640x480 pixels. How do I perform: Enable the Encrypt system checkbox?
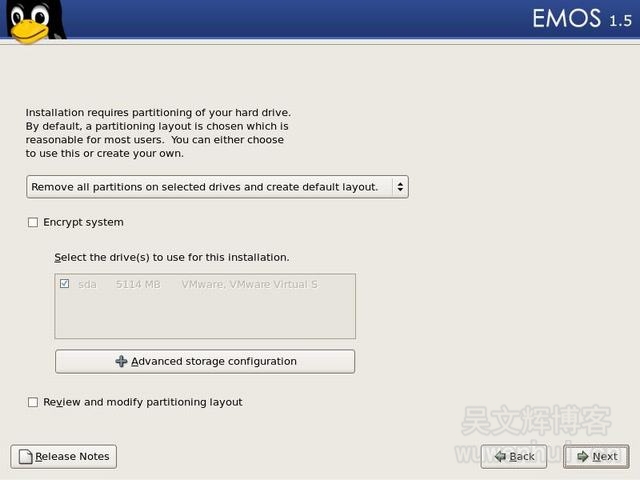point(33,222)
